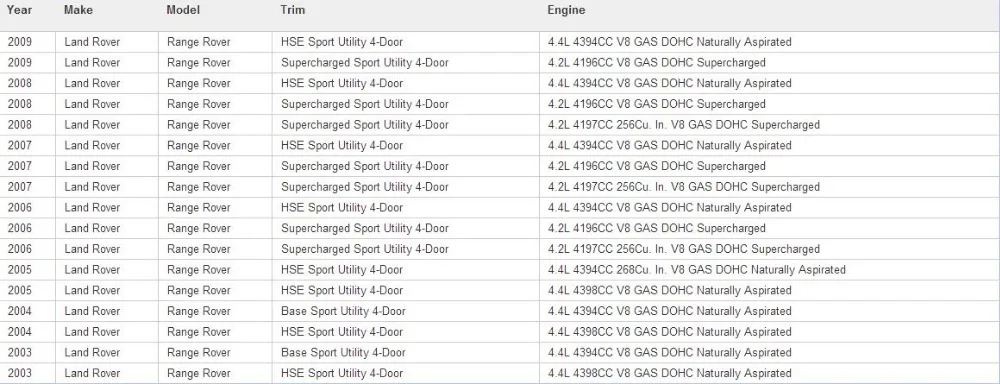
Task: Click the Model column header
Action: [x=182, y=10]
